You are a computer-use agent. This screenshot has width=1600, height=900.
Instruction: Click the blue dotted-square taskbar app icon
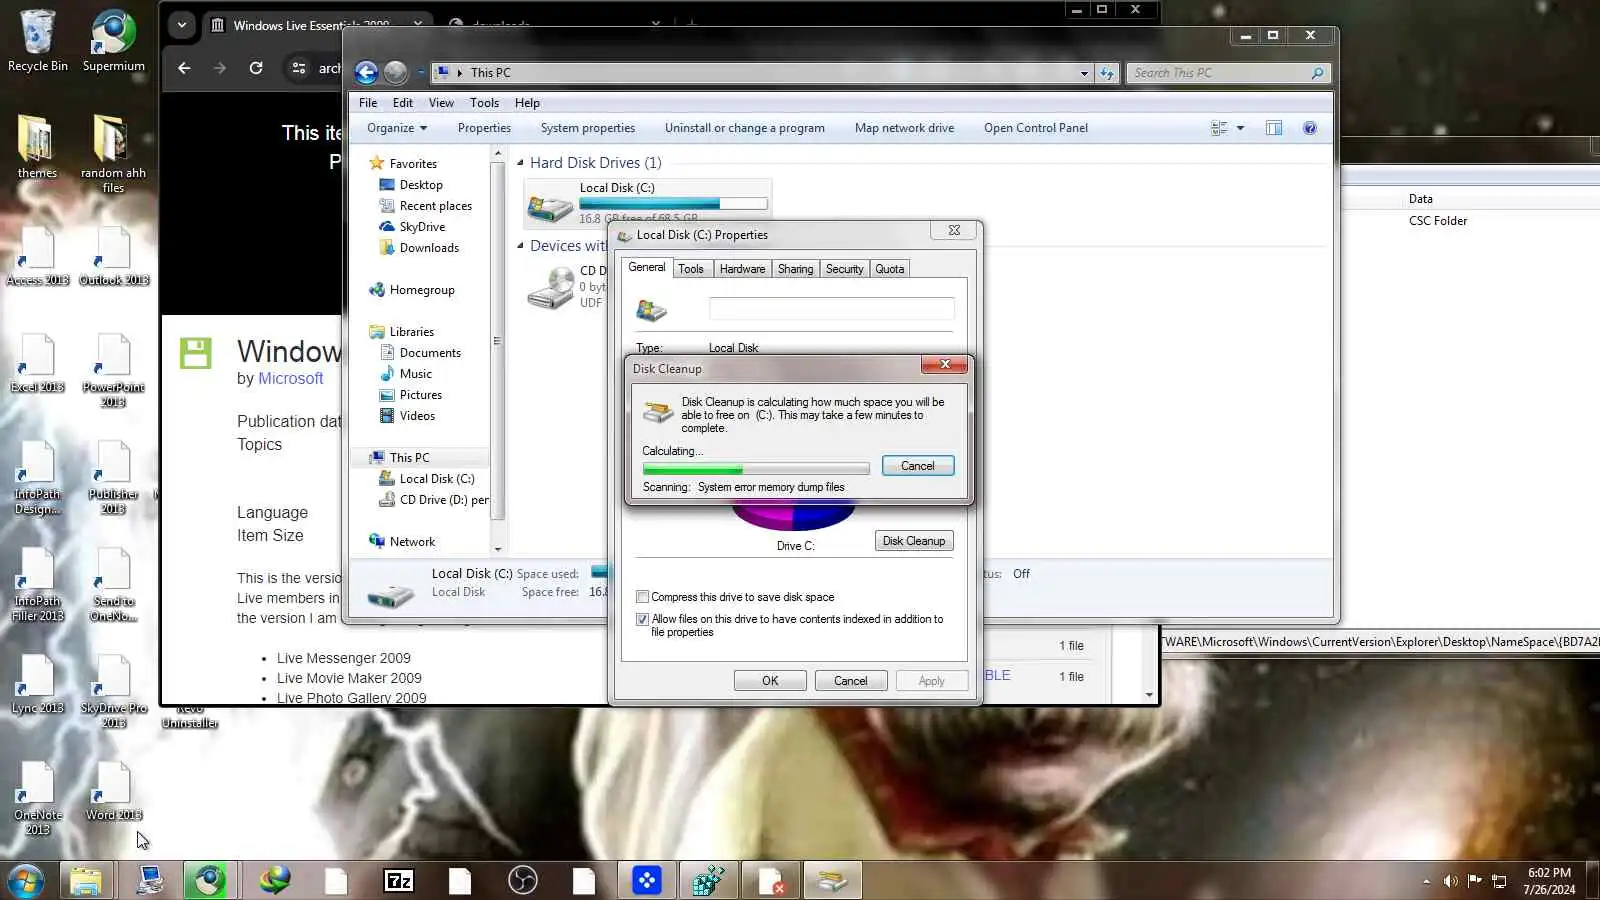(x=646, y=881)
